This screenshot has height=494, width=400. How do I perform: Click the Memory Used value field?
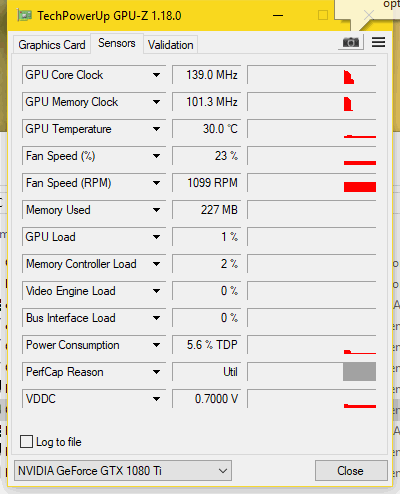[x=207, y=210]
